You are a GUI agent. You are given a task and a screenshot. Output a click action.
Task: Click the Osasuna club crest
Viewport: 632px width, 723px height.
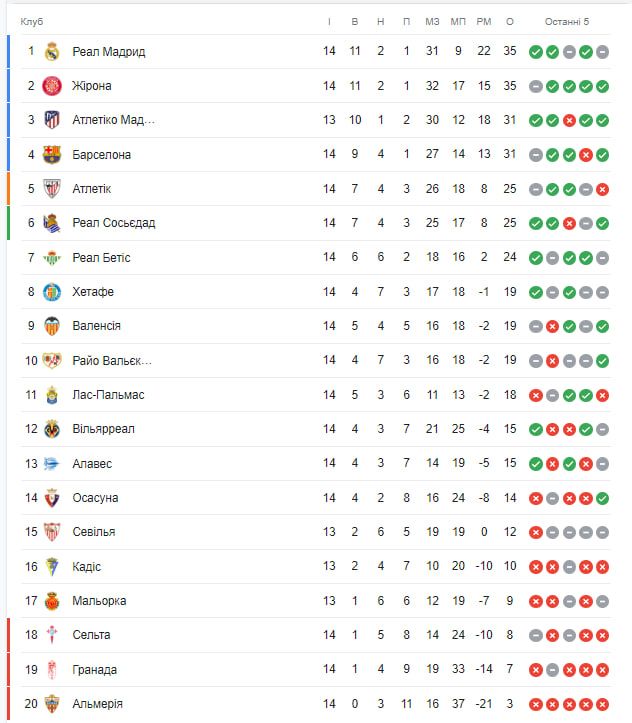(x=52, y=498)
